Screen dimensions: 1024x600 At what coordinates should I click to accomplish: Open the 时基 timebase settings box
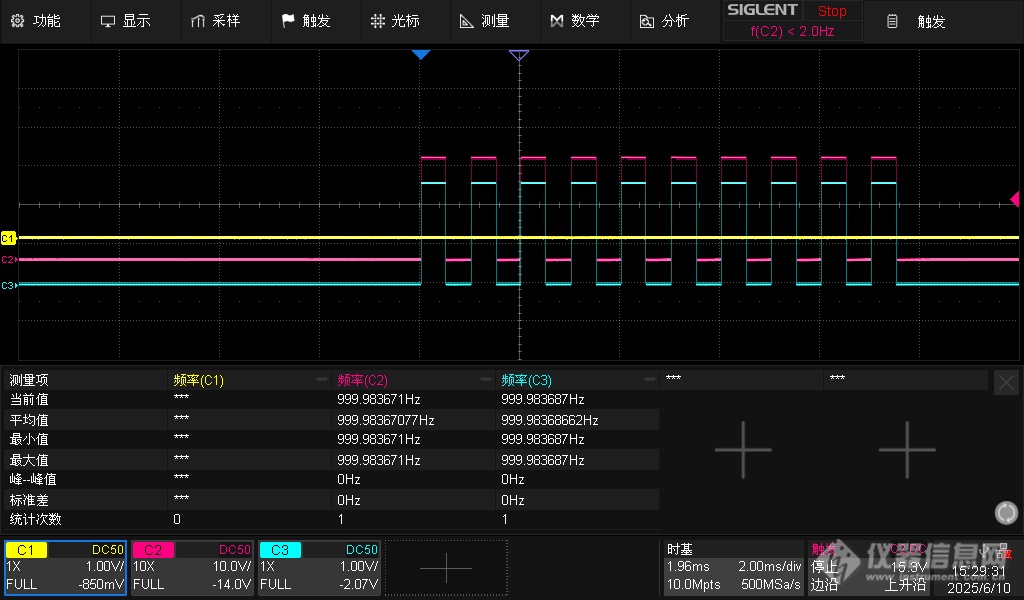[x=733, y=567]
